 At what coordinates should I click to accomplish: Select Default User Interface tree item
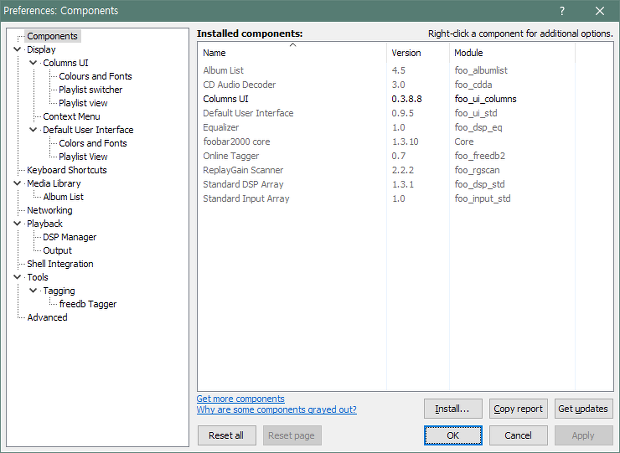click(88, 130)
